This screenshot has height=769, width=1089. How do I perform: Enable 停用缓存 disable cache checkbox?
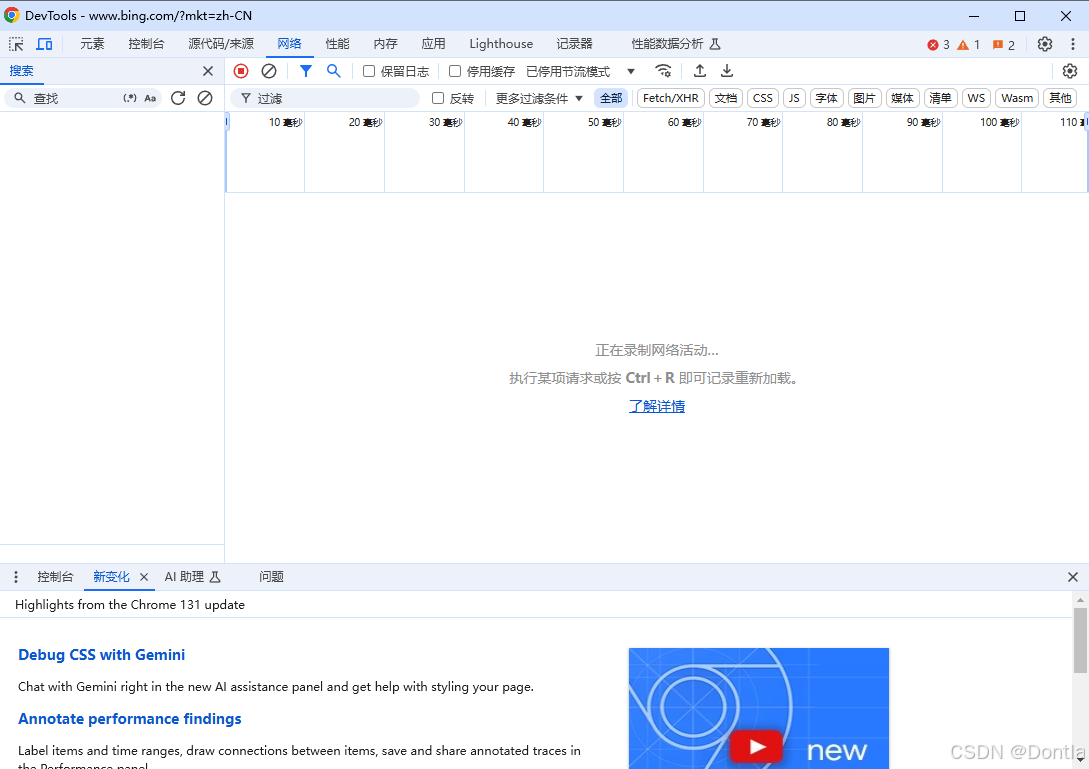tap(455, 71)
